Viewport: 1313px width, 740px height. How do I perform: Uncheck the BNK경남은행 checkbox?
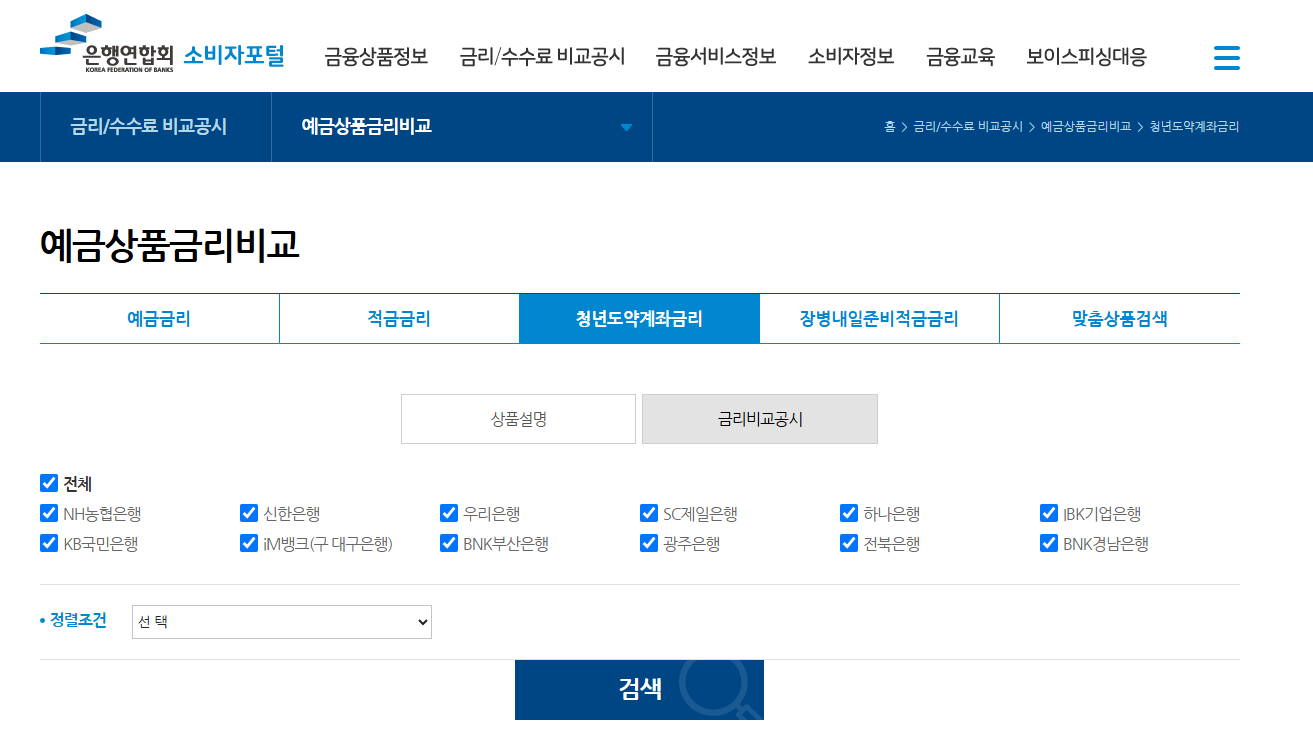click(1049, 543)
